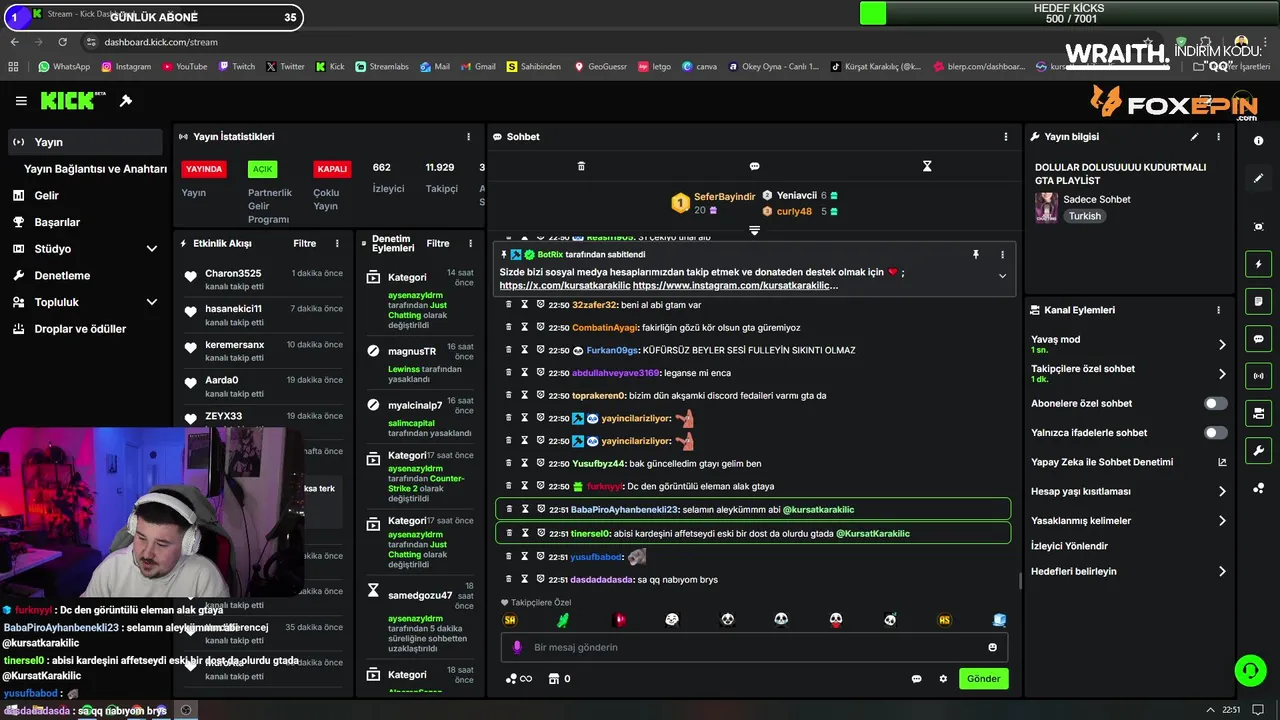Image resolution: width=1280 pixels, height=720 pixels.
Task: Open the hamburger menu beside Kick logo
Action: pyautogui.click(x=21, y=101)
